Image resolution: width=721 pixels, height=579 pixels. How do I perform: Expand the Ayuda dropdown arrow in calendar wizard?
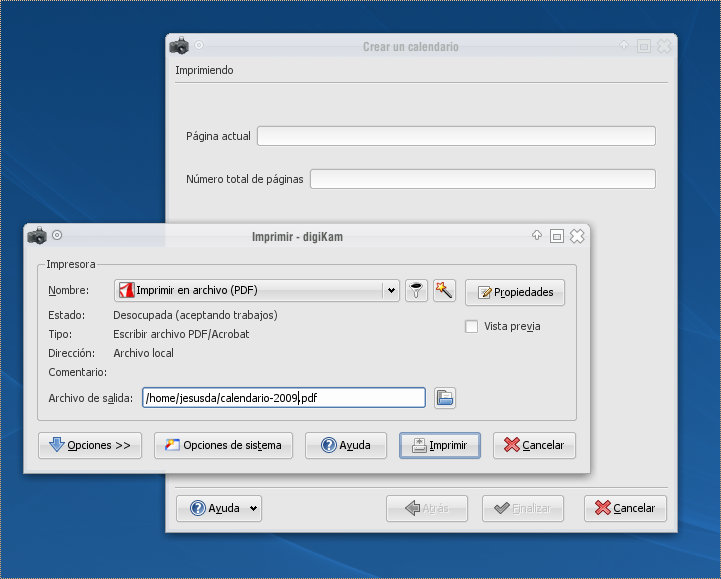253,509
